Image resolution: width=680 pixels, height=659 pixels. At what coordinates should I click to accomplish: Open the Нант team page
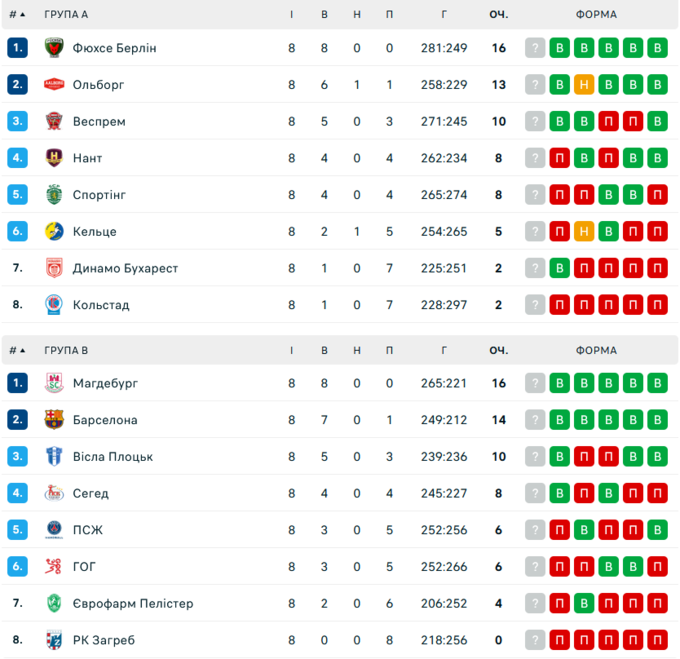(87, 158)
